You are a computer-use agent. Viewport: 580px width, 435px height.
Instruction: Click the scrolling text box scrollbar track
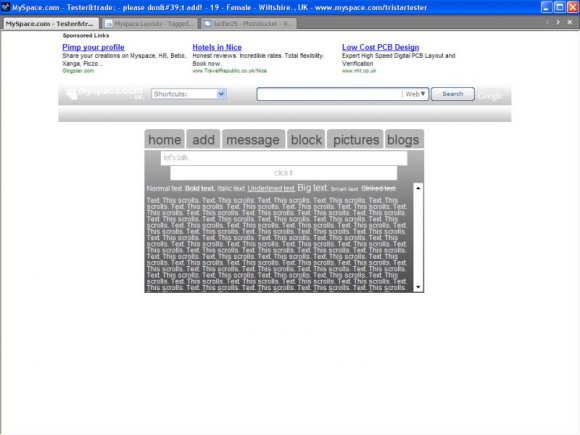coord(418,237)
